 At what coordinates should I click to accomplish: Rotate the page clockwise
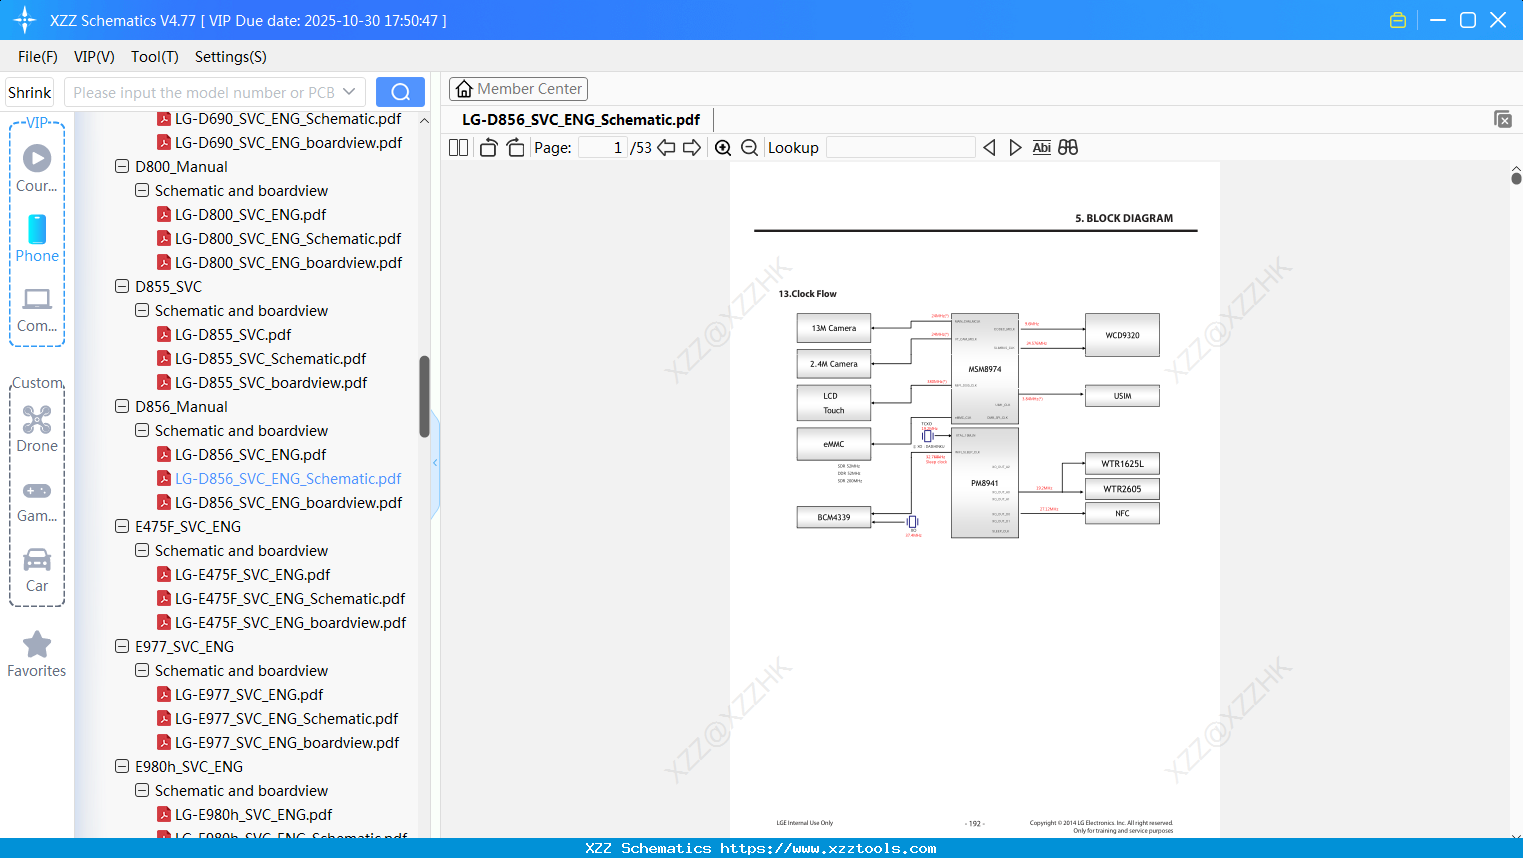[514, 146]
